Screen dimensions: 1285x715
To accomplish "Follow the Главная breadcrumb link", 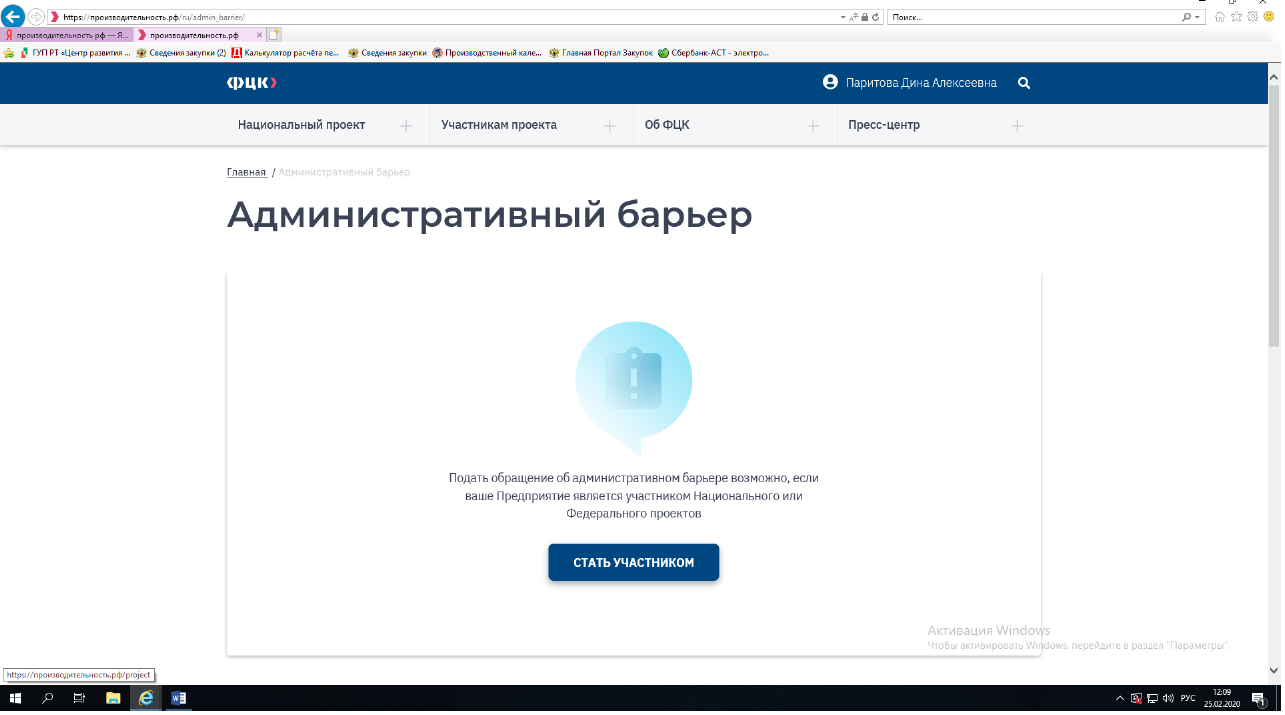I will [246, 173].
